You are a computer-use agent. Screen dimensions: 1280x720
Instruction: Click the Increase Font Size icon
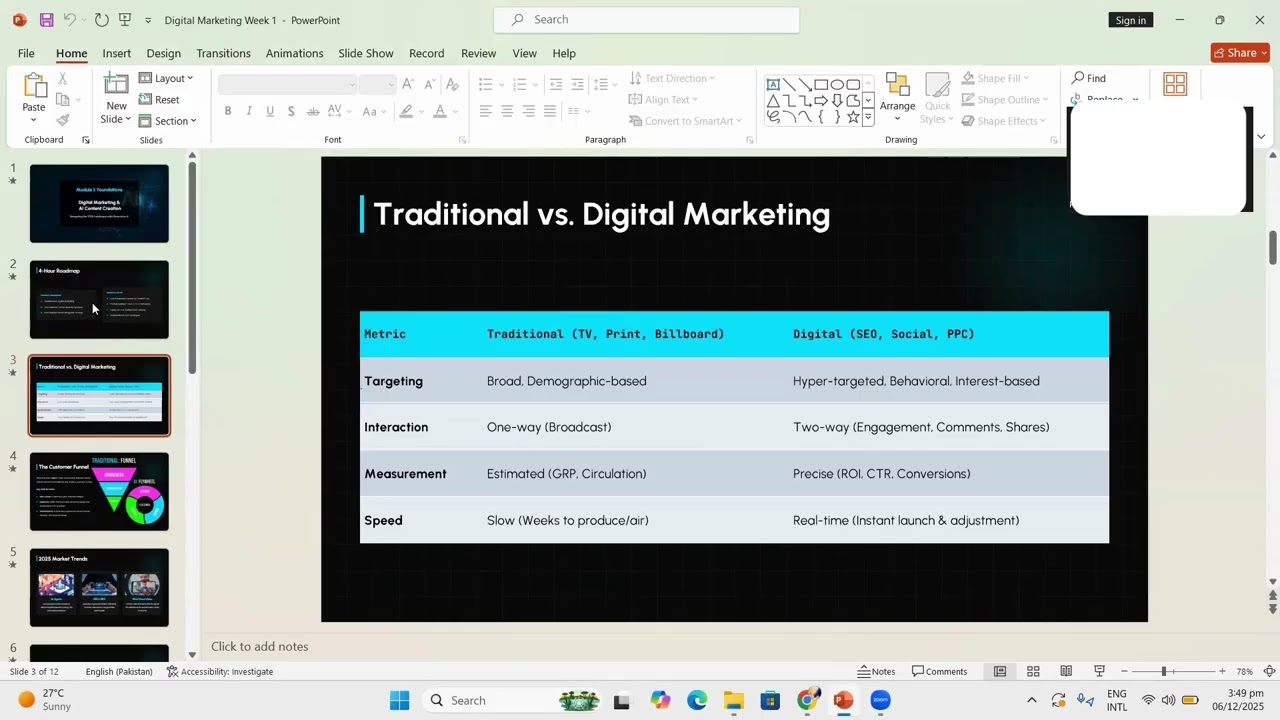click(408, 84)
